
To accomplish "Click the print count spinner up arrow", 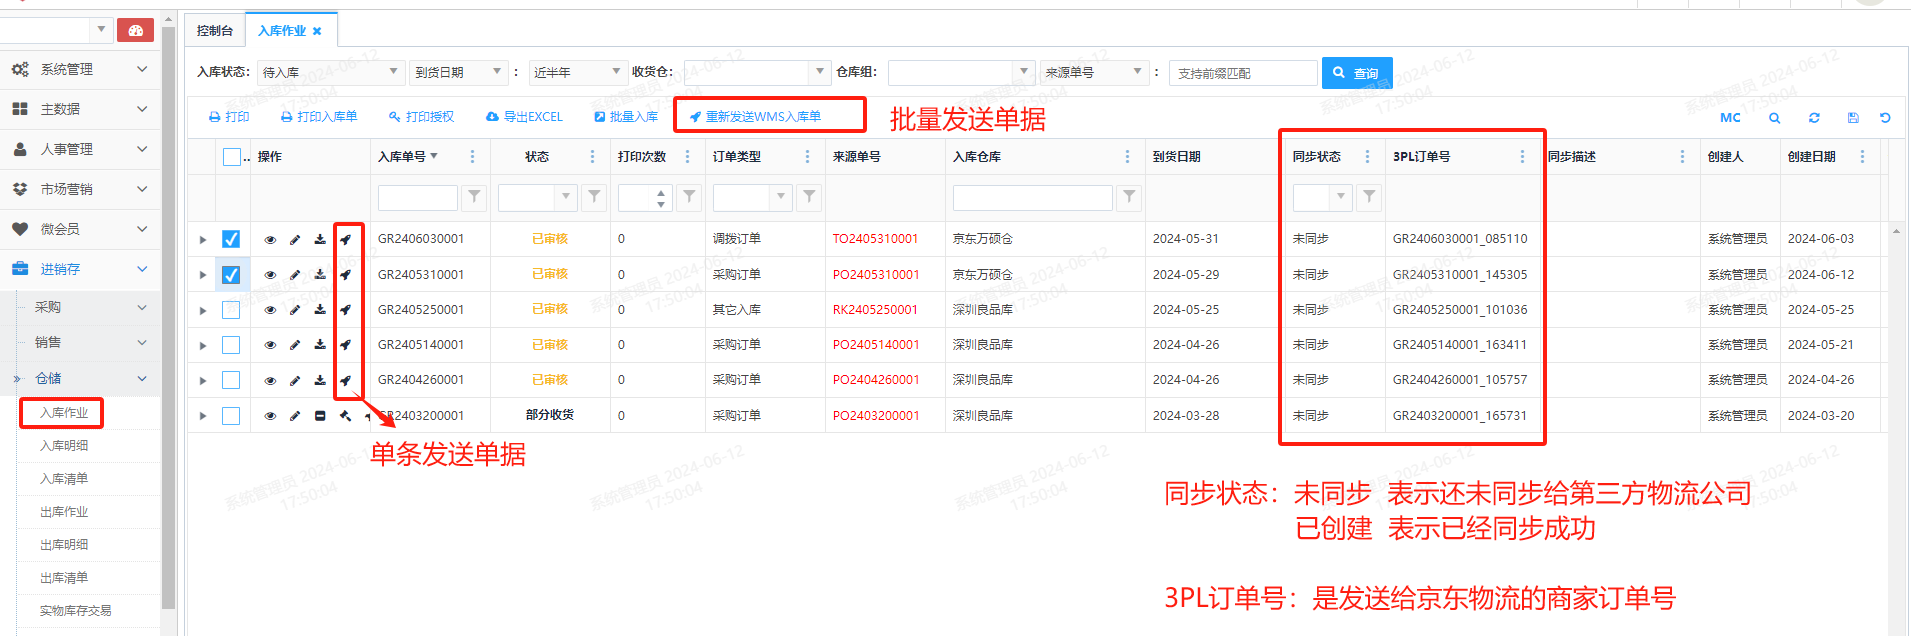I will pyautogui.click(x=661, y=192).
